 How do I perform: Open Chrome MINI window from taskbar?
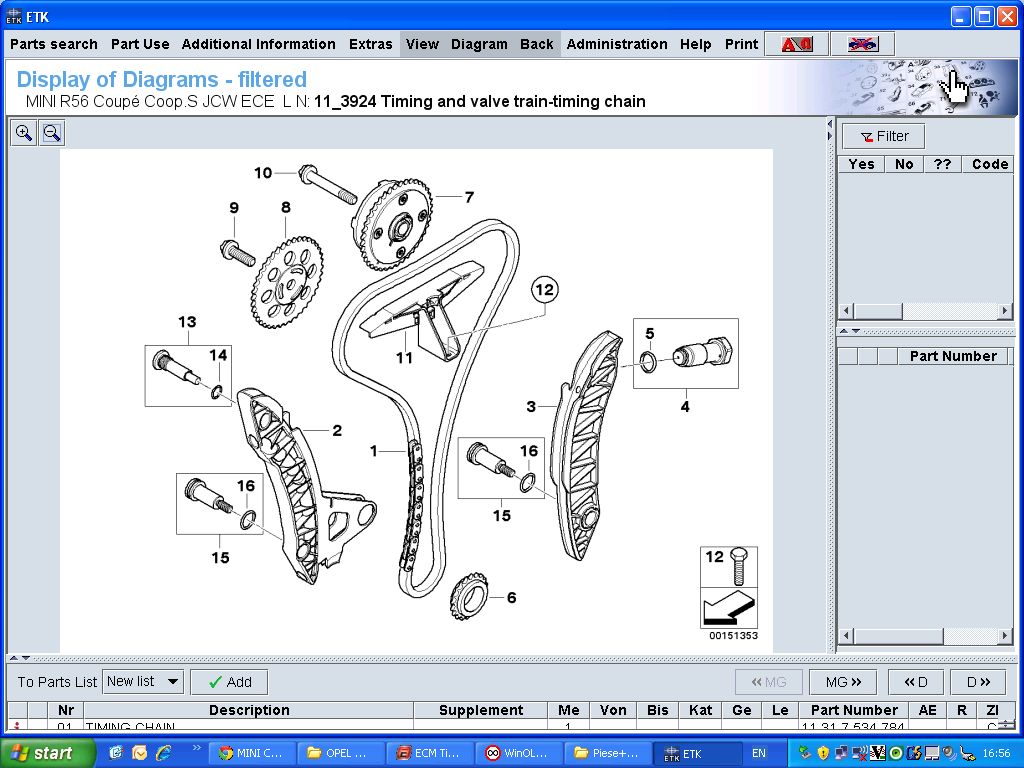[x=252, y=753]
